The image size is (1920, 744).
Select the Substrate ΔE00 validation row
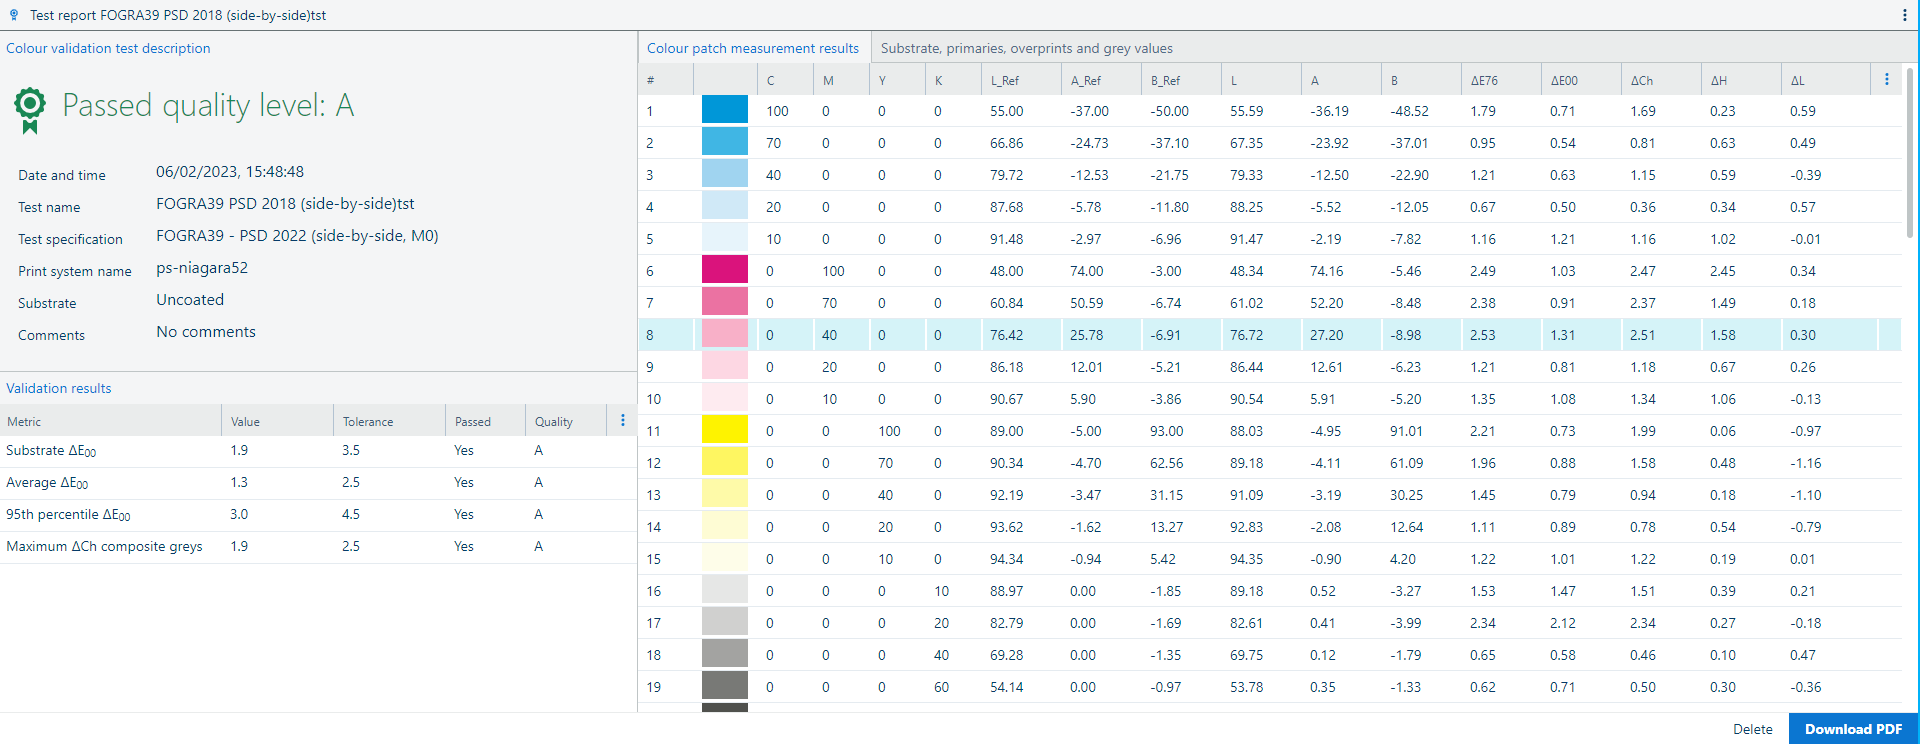tap(52, 451)
